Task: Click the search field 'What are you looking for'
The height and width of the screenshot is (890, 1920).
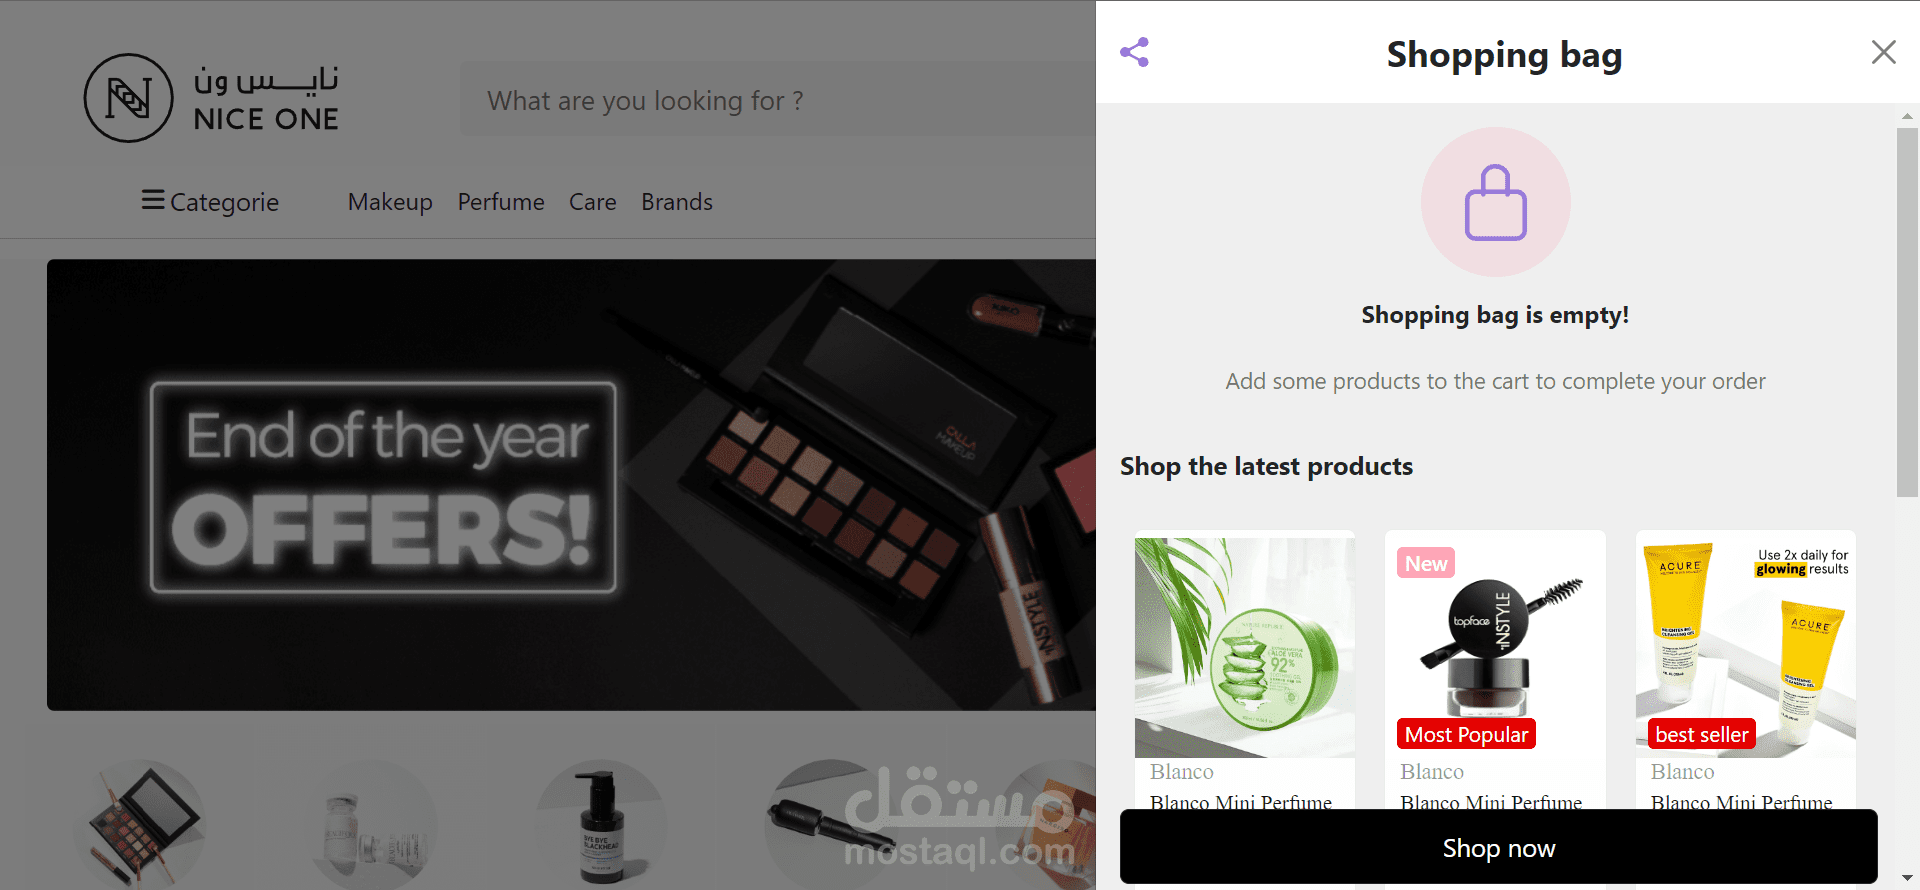Action: coord(778,100)
